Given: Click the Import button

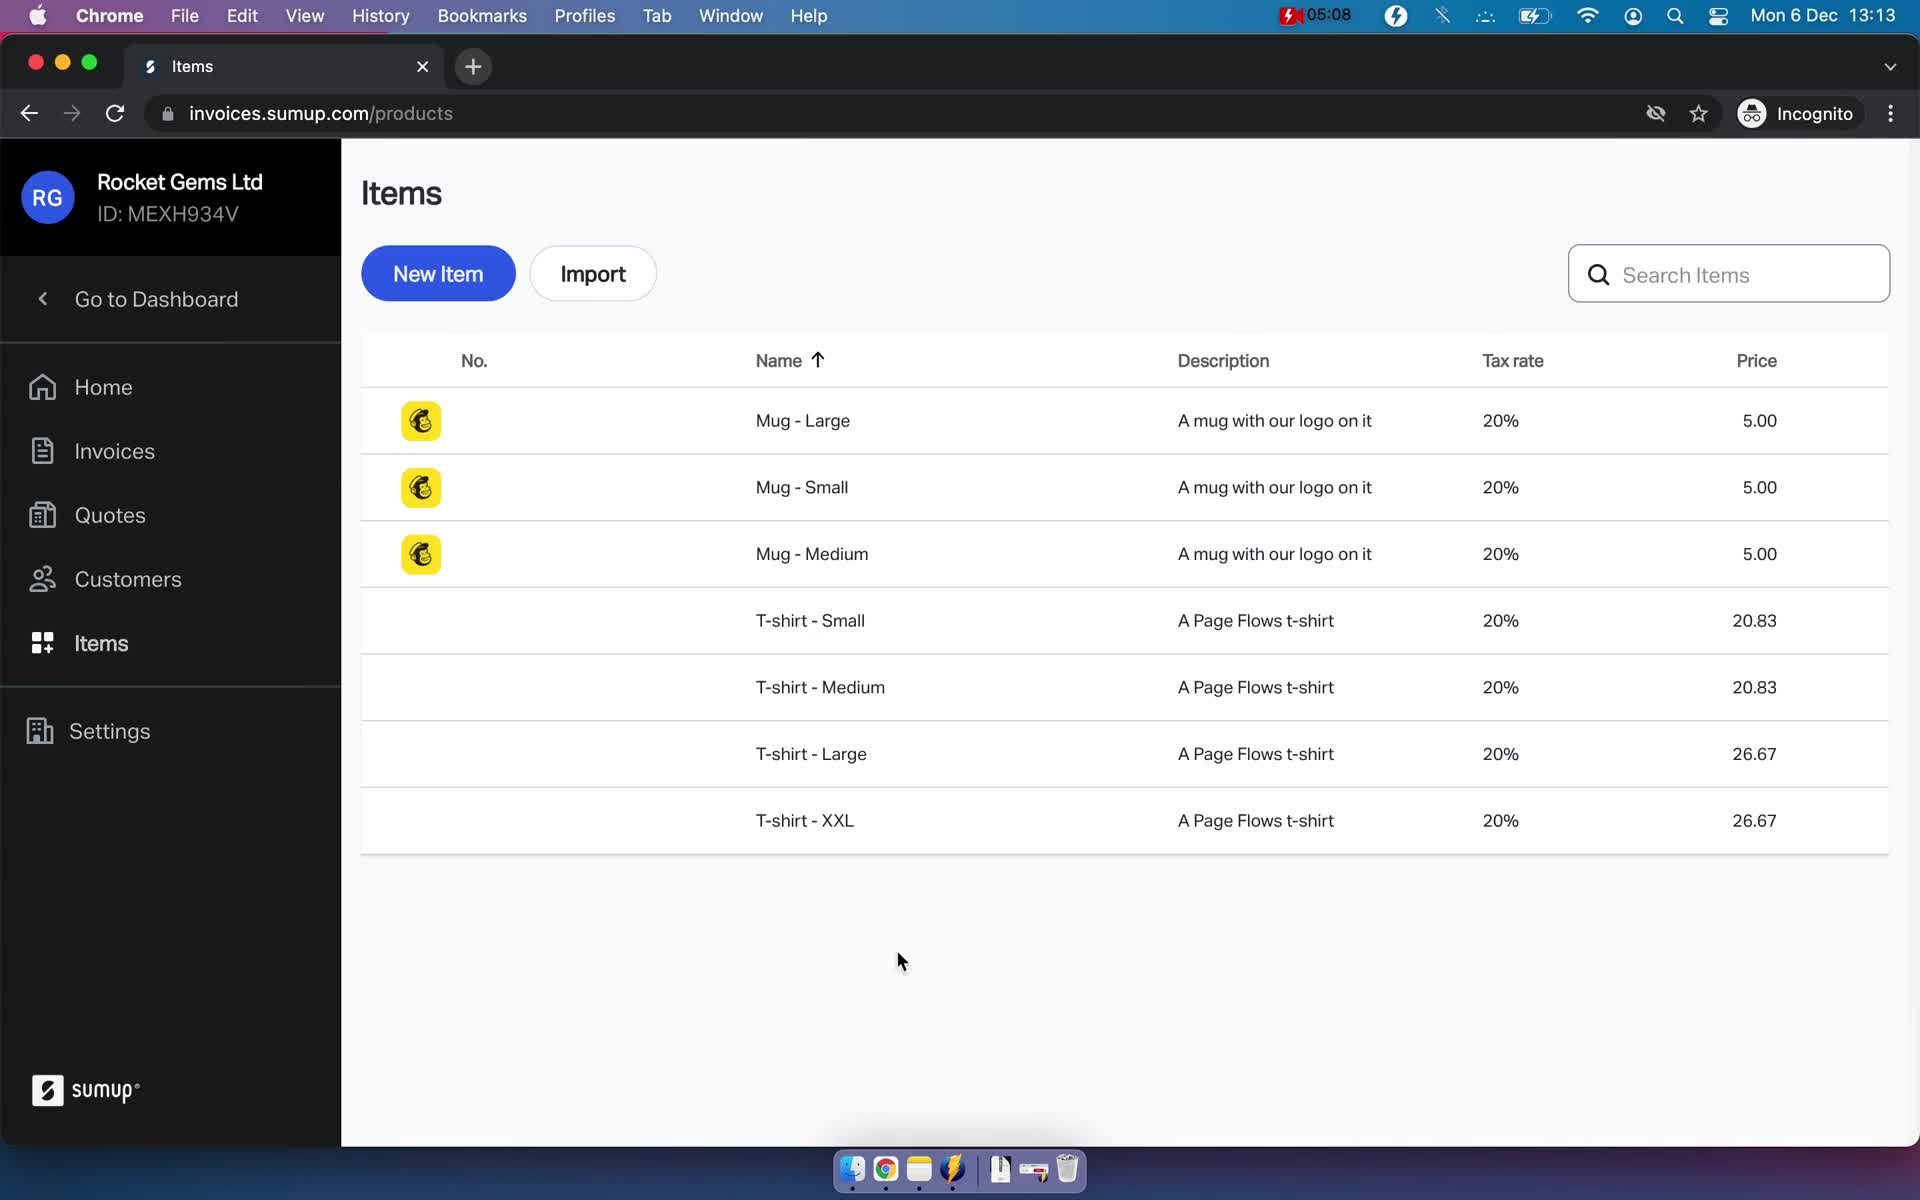Looking at the screenshot, I should [593, 274].
